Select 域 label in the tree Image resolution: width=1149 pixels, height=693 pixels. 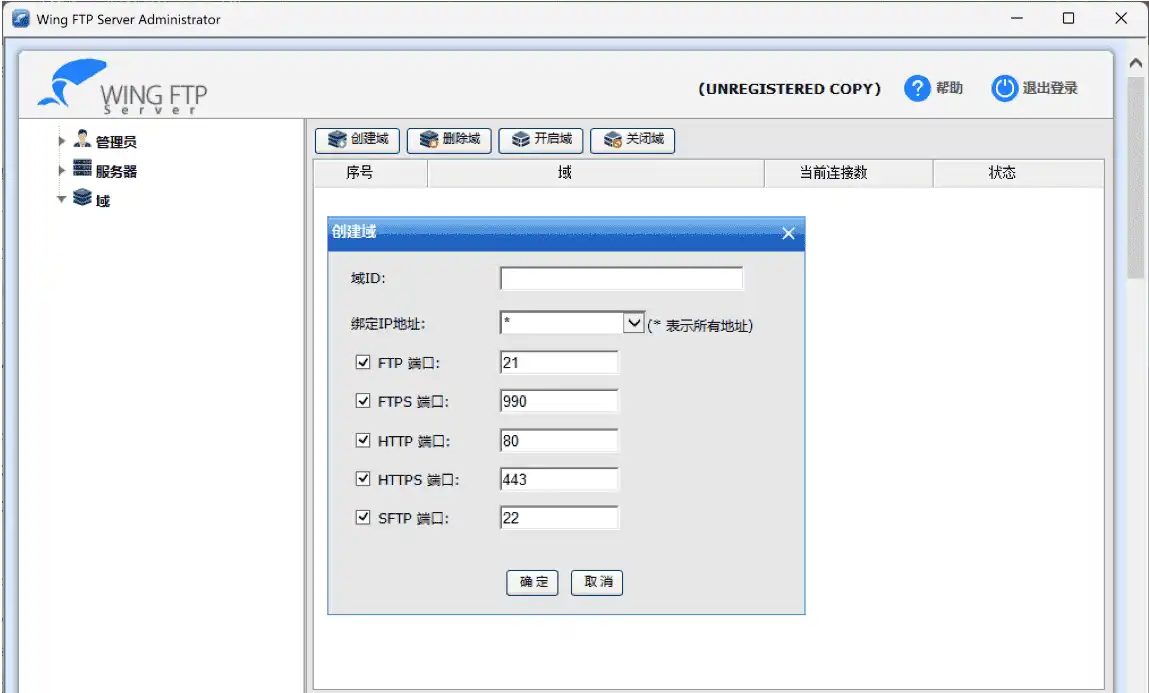(103, 201)
